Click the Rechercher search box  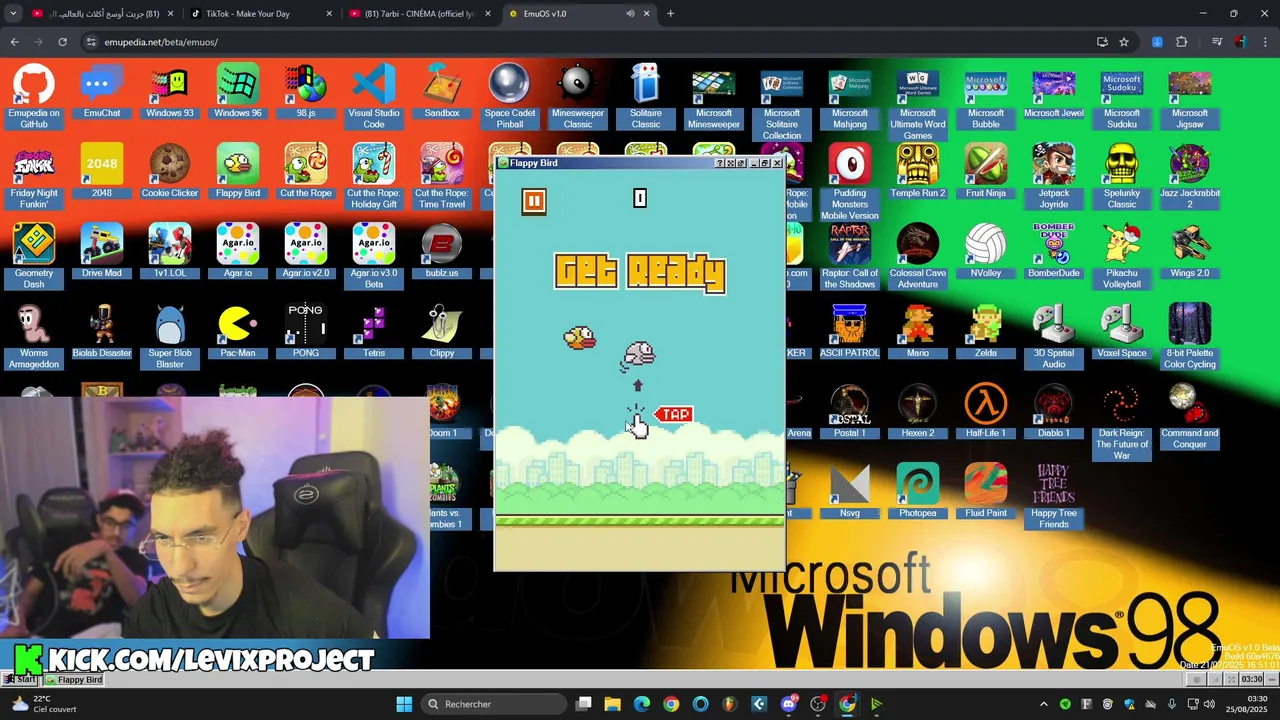tap(492, 704)
